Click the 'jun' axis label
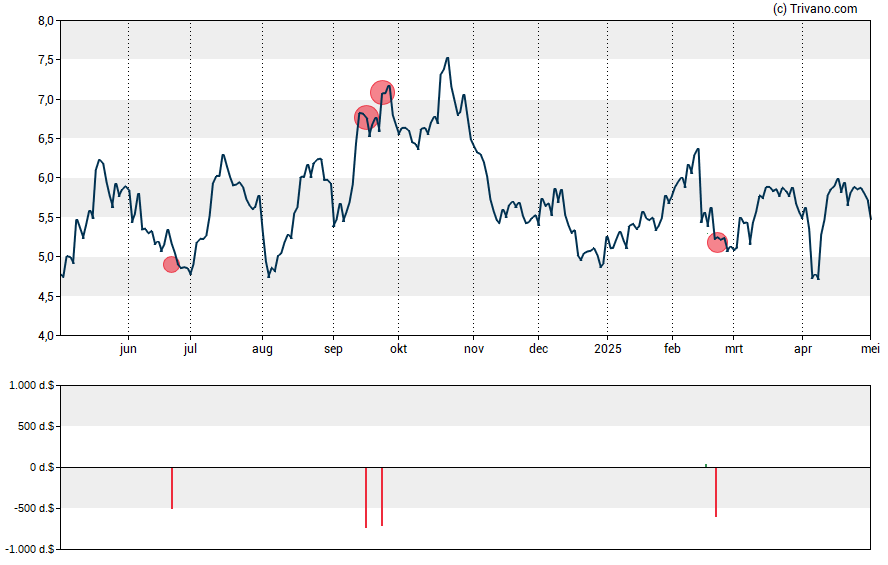 (128, 349)
